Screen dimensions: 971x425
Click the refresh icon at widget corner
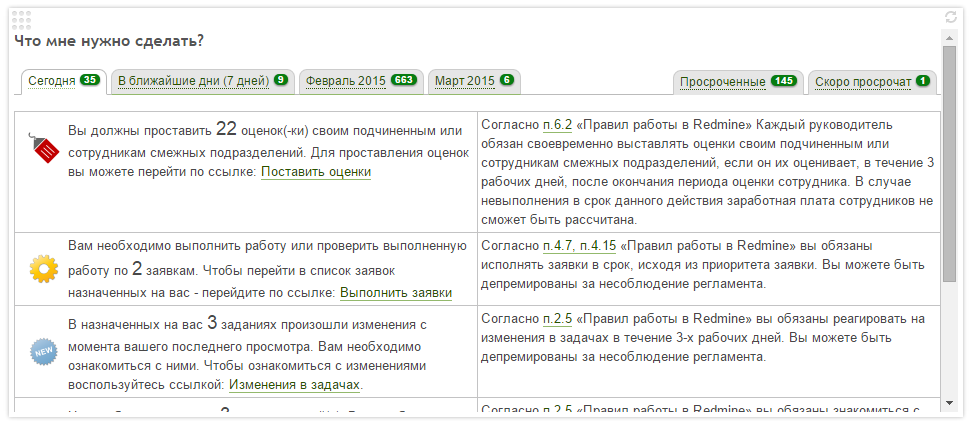951,17
